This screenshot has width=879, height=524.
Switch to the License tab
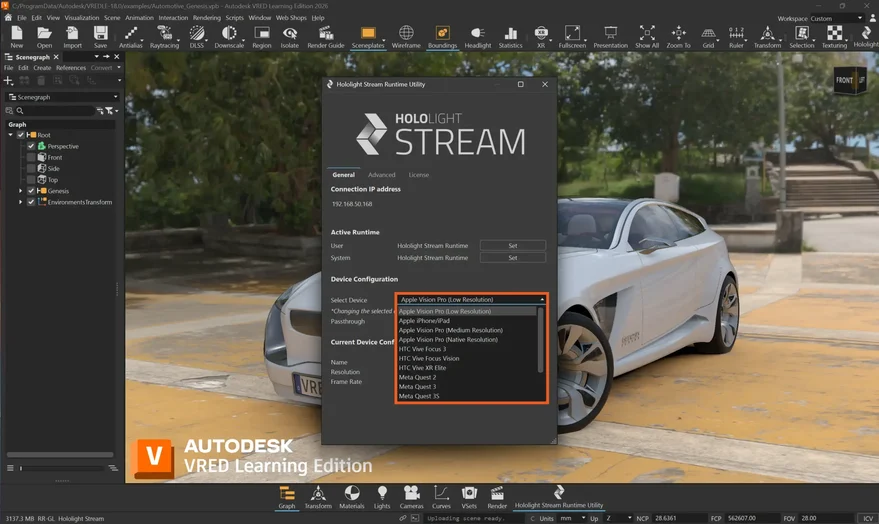[x=419, y=175]
